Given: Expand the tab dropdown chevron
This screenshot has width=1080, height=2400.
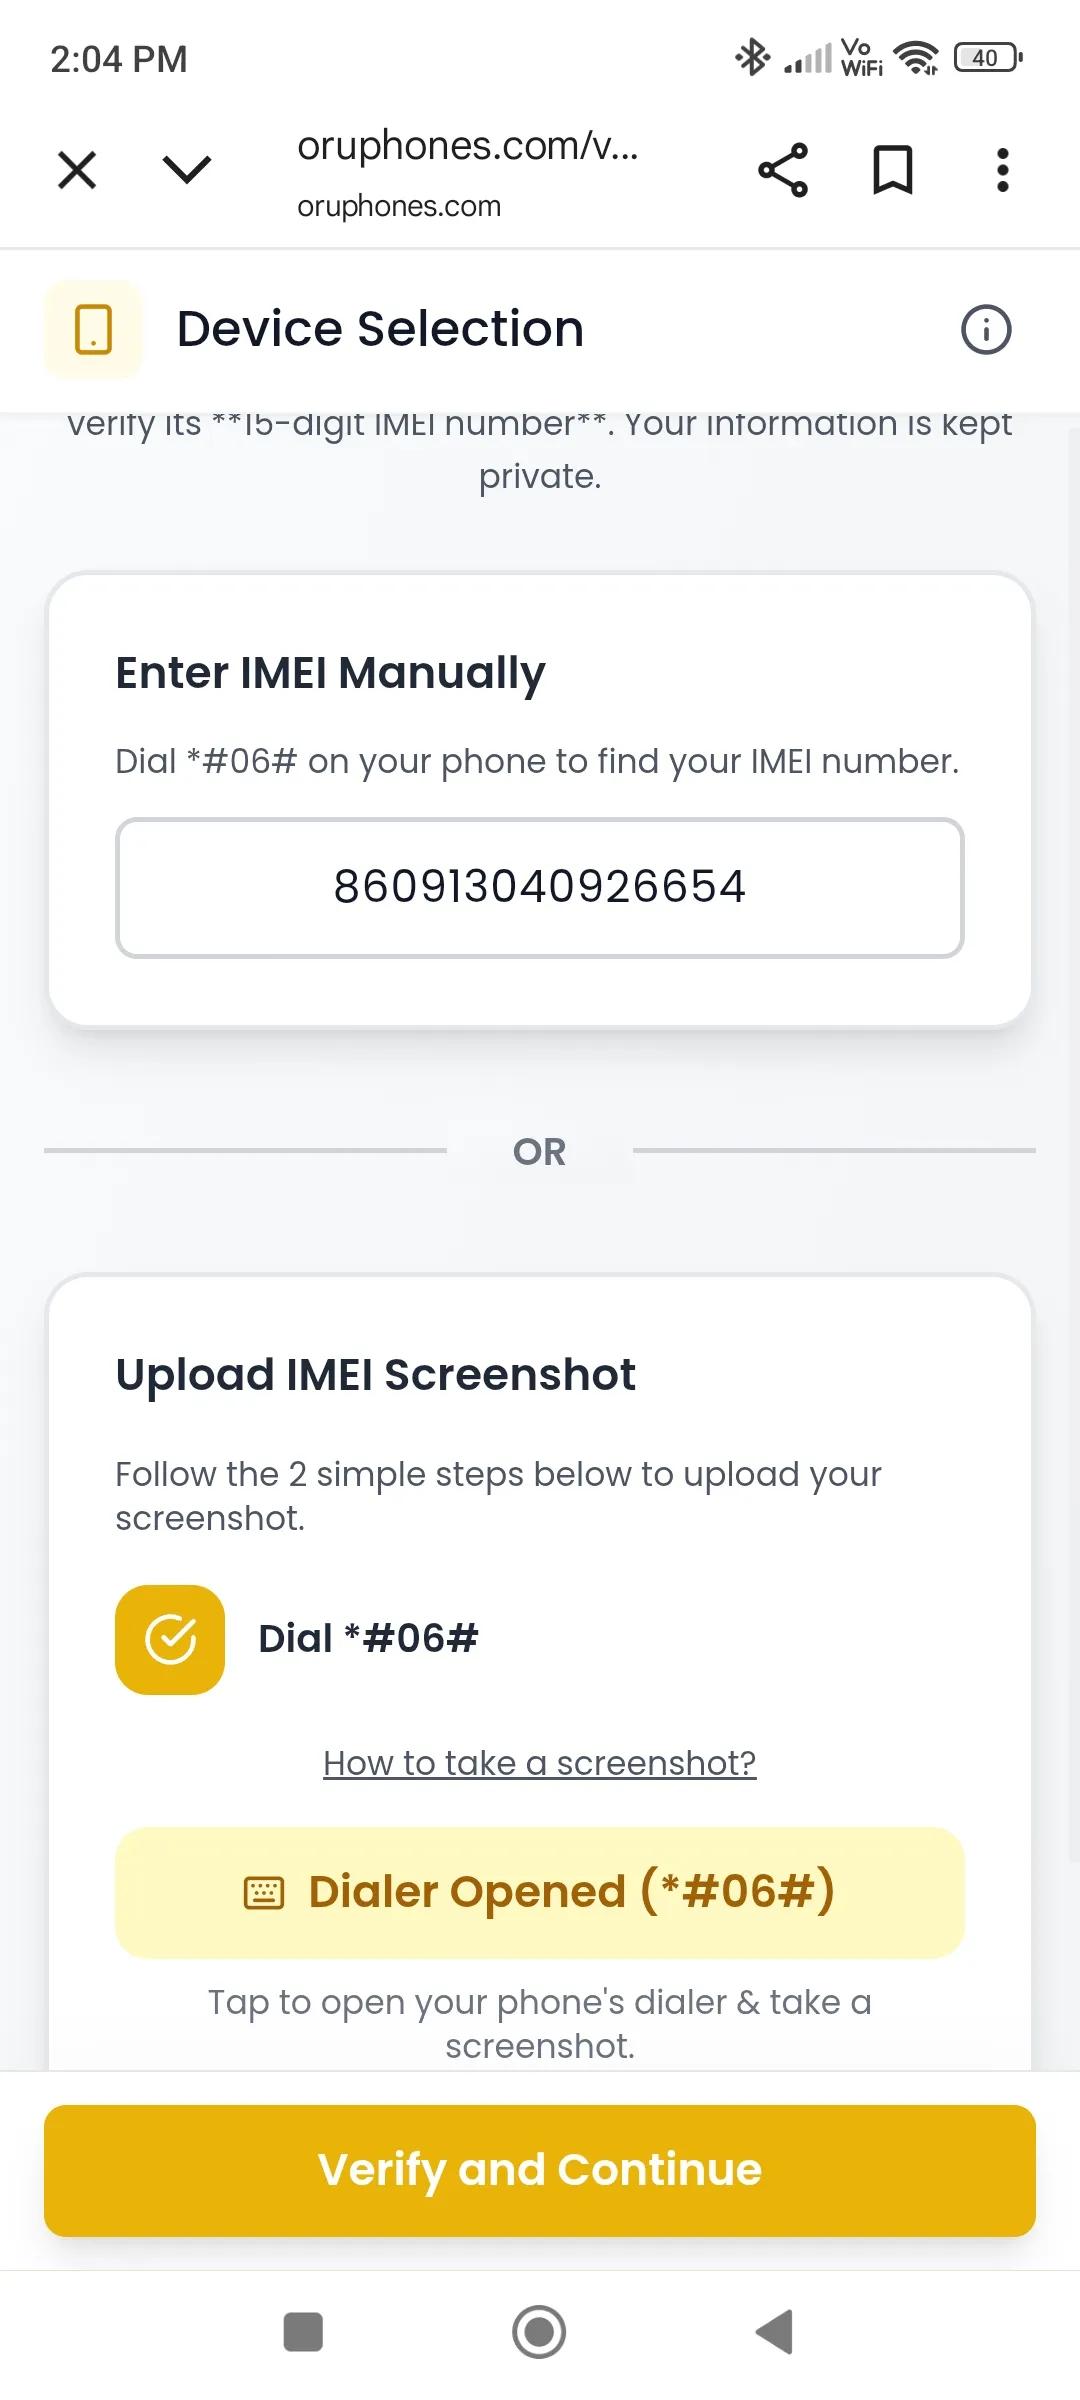Looking at the screenshot, I should (187, 170).
